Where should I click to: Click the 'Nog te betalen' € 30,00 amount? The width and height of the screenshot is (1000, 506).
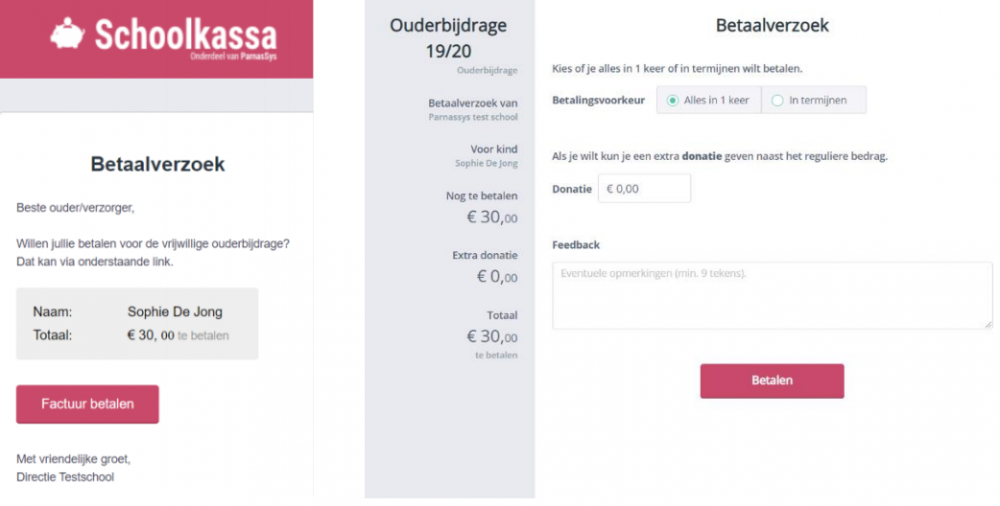pyautogui.click(x=491, y=216)
